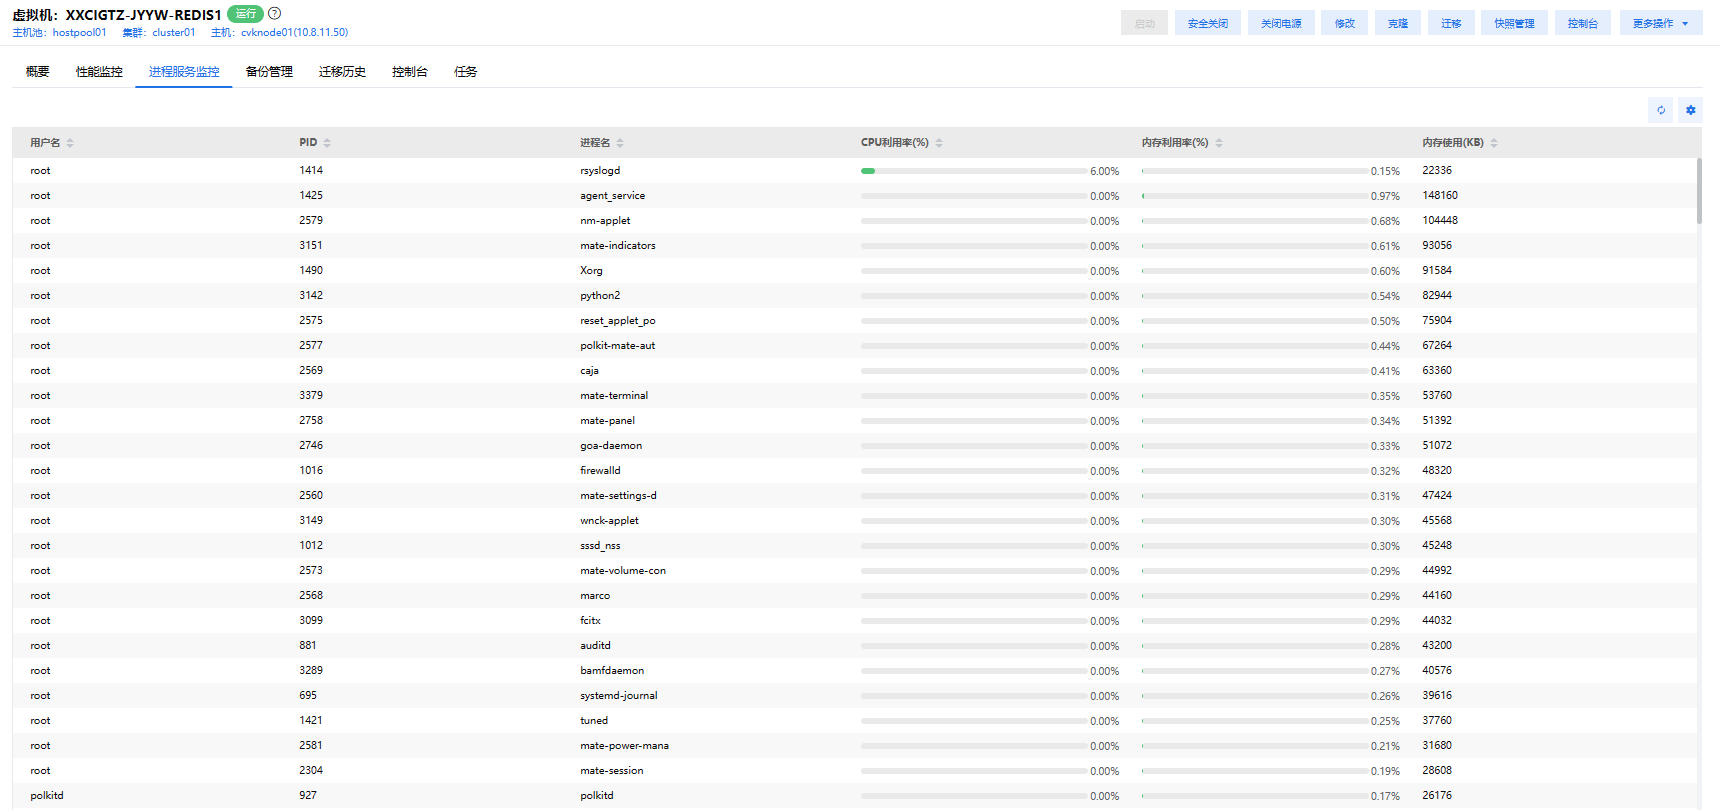This screenshot has width=1720, height=810.
Task: Open the column settings gear icon
Action: tap(1691, 110)
